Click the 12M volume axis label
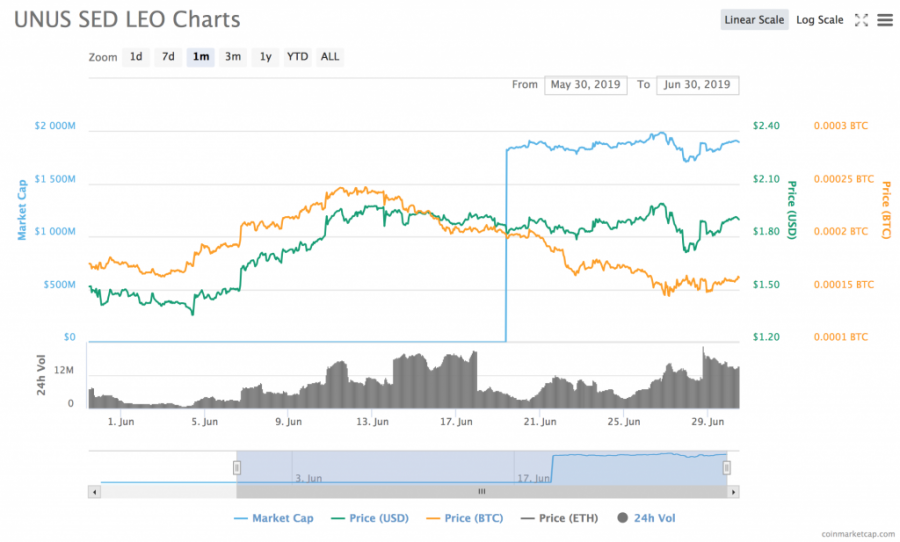 [x=64, y=370]
